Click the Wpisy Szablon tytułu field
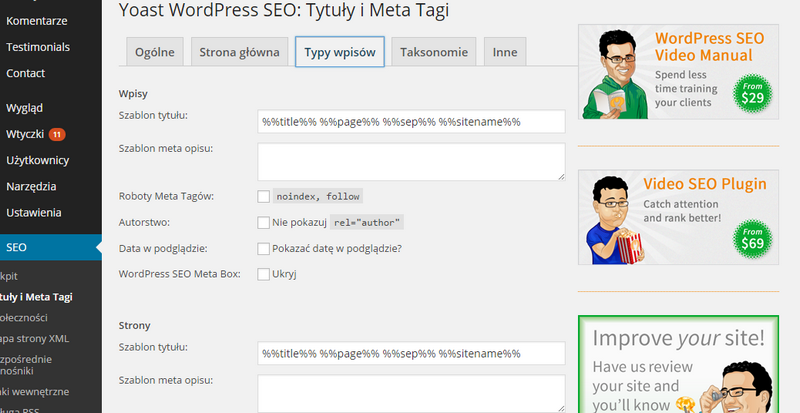The width and height of the screenshot is (800, 413). pyautogui.click(x=411, y=122)
